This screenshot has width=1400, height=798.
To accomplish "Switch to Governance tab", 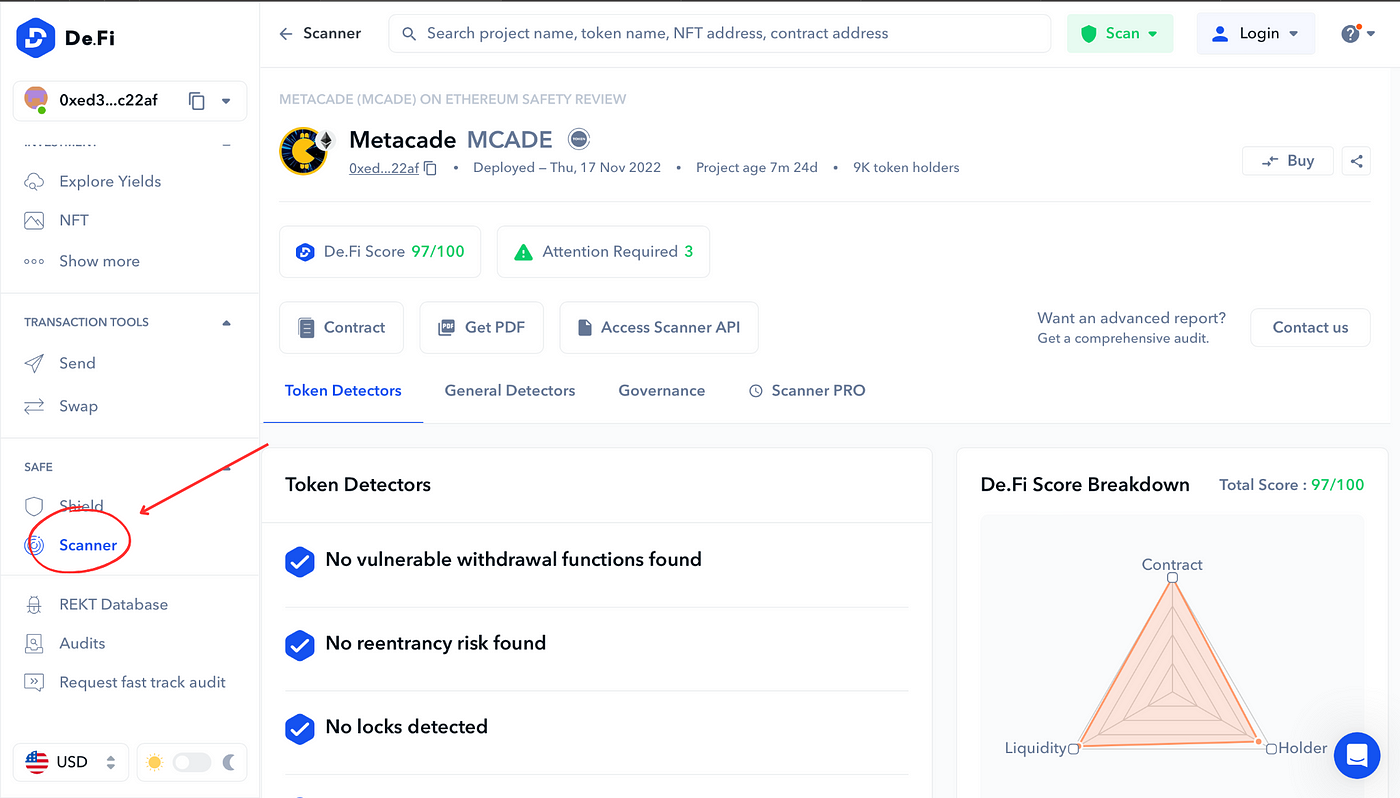I will coord(662,391).
